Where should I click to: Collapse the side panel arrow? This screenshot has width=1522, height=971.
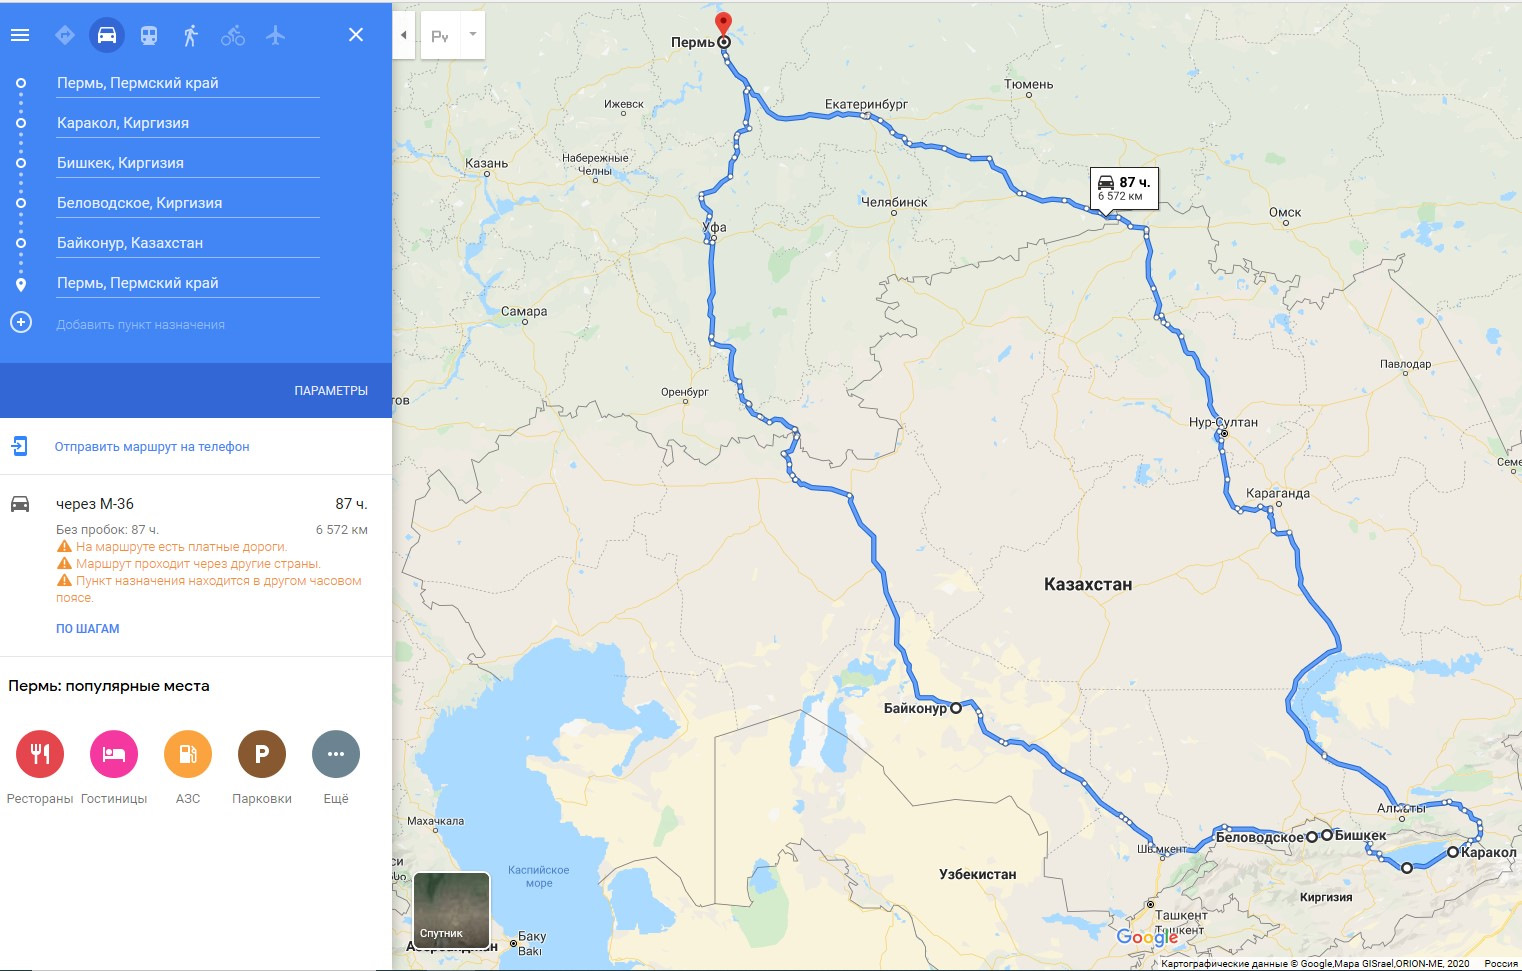404,35
